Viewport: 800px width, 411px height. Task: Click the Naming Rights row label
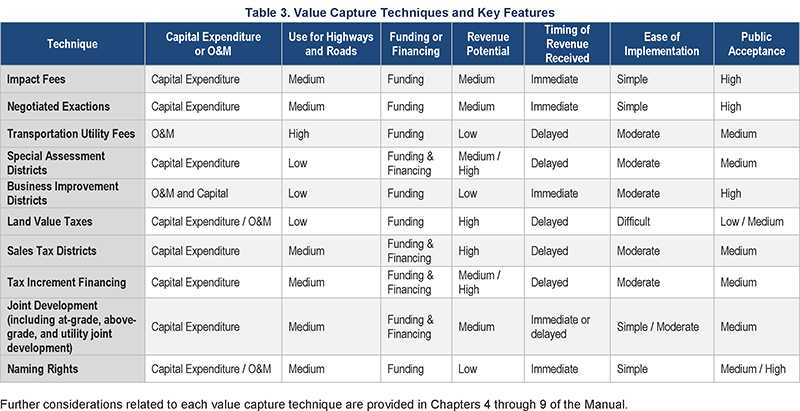72,369
